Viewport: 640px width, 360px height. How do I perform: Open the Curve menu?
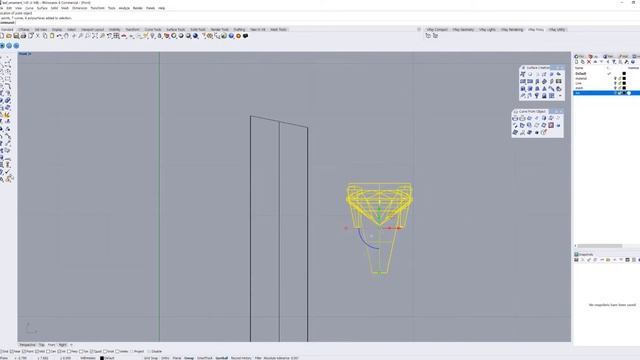pos(29,8)
